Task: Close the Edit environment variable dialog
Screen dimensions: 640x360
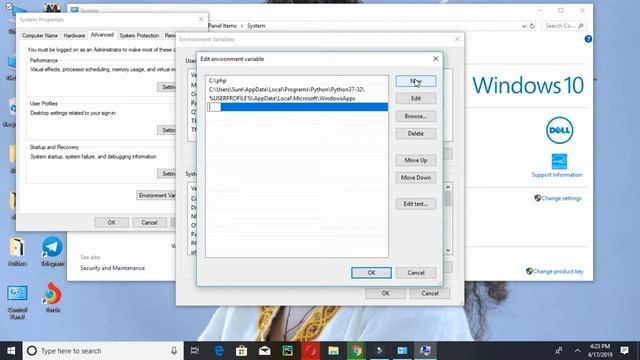Action: pyautogui.click(x=436, y=59)
